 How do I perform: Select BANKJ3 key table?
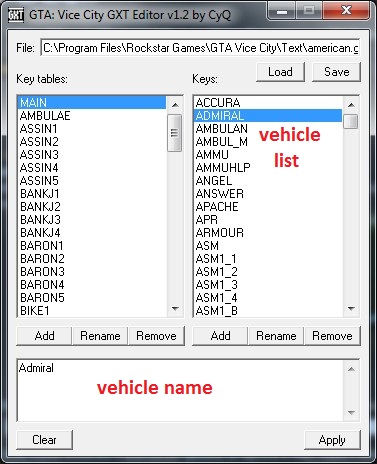click(x=92, y=219)
